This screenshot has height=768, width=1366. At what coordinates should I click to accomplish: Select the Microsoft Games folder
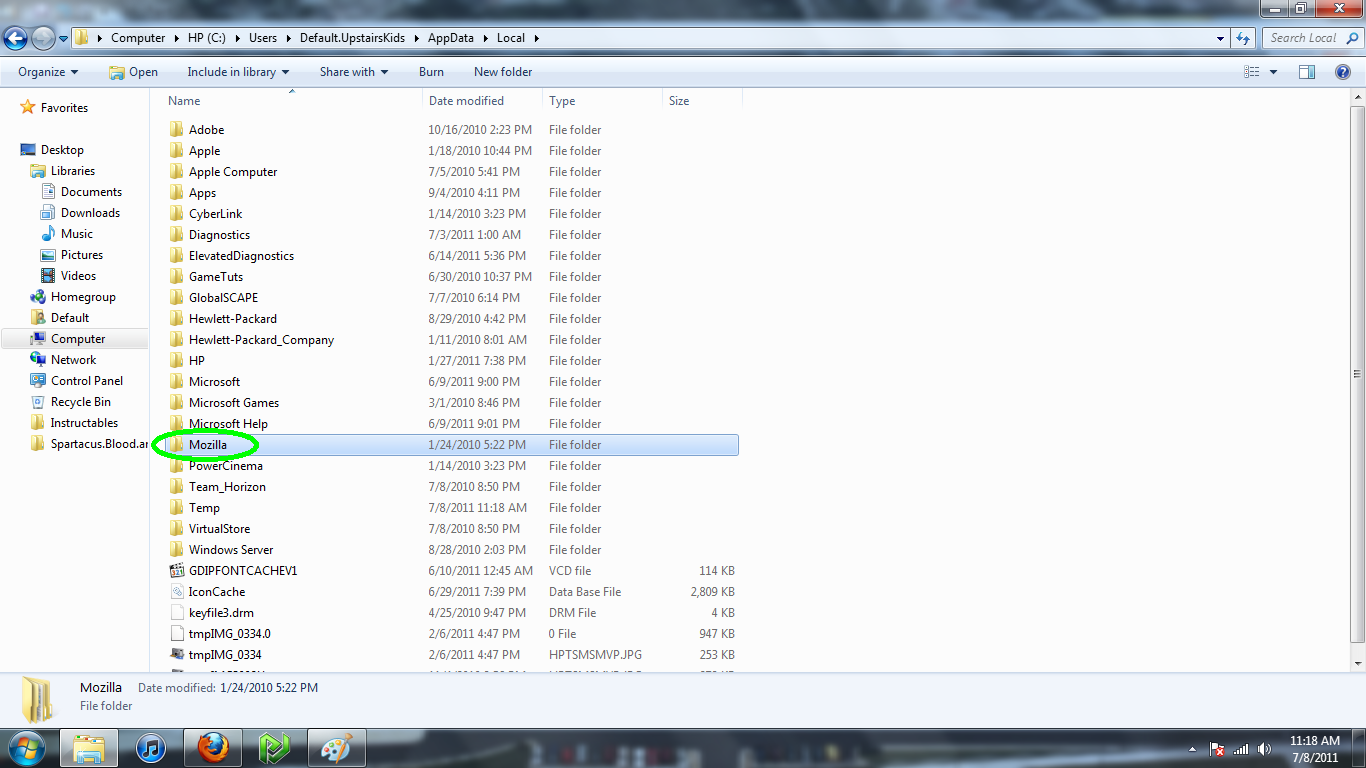[x=234, y=403]
